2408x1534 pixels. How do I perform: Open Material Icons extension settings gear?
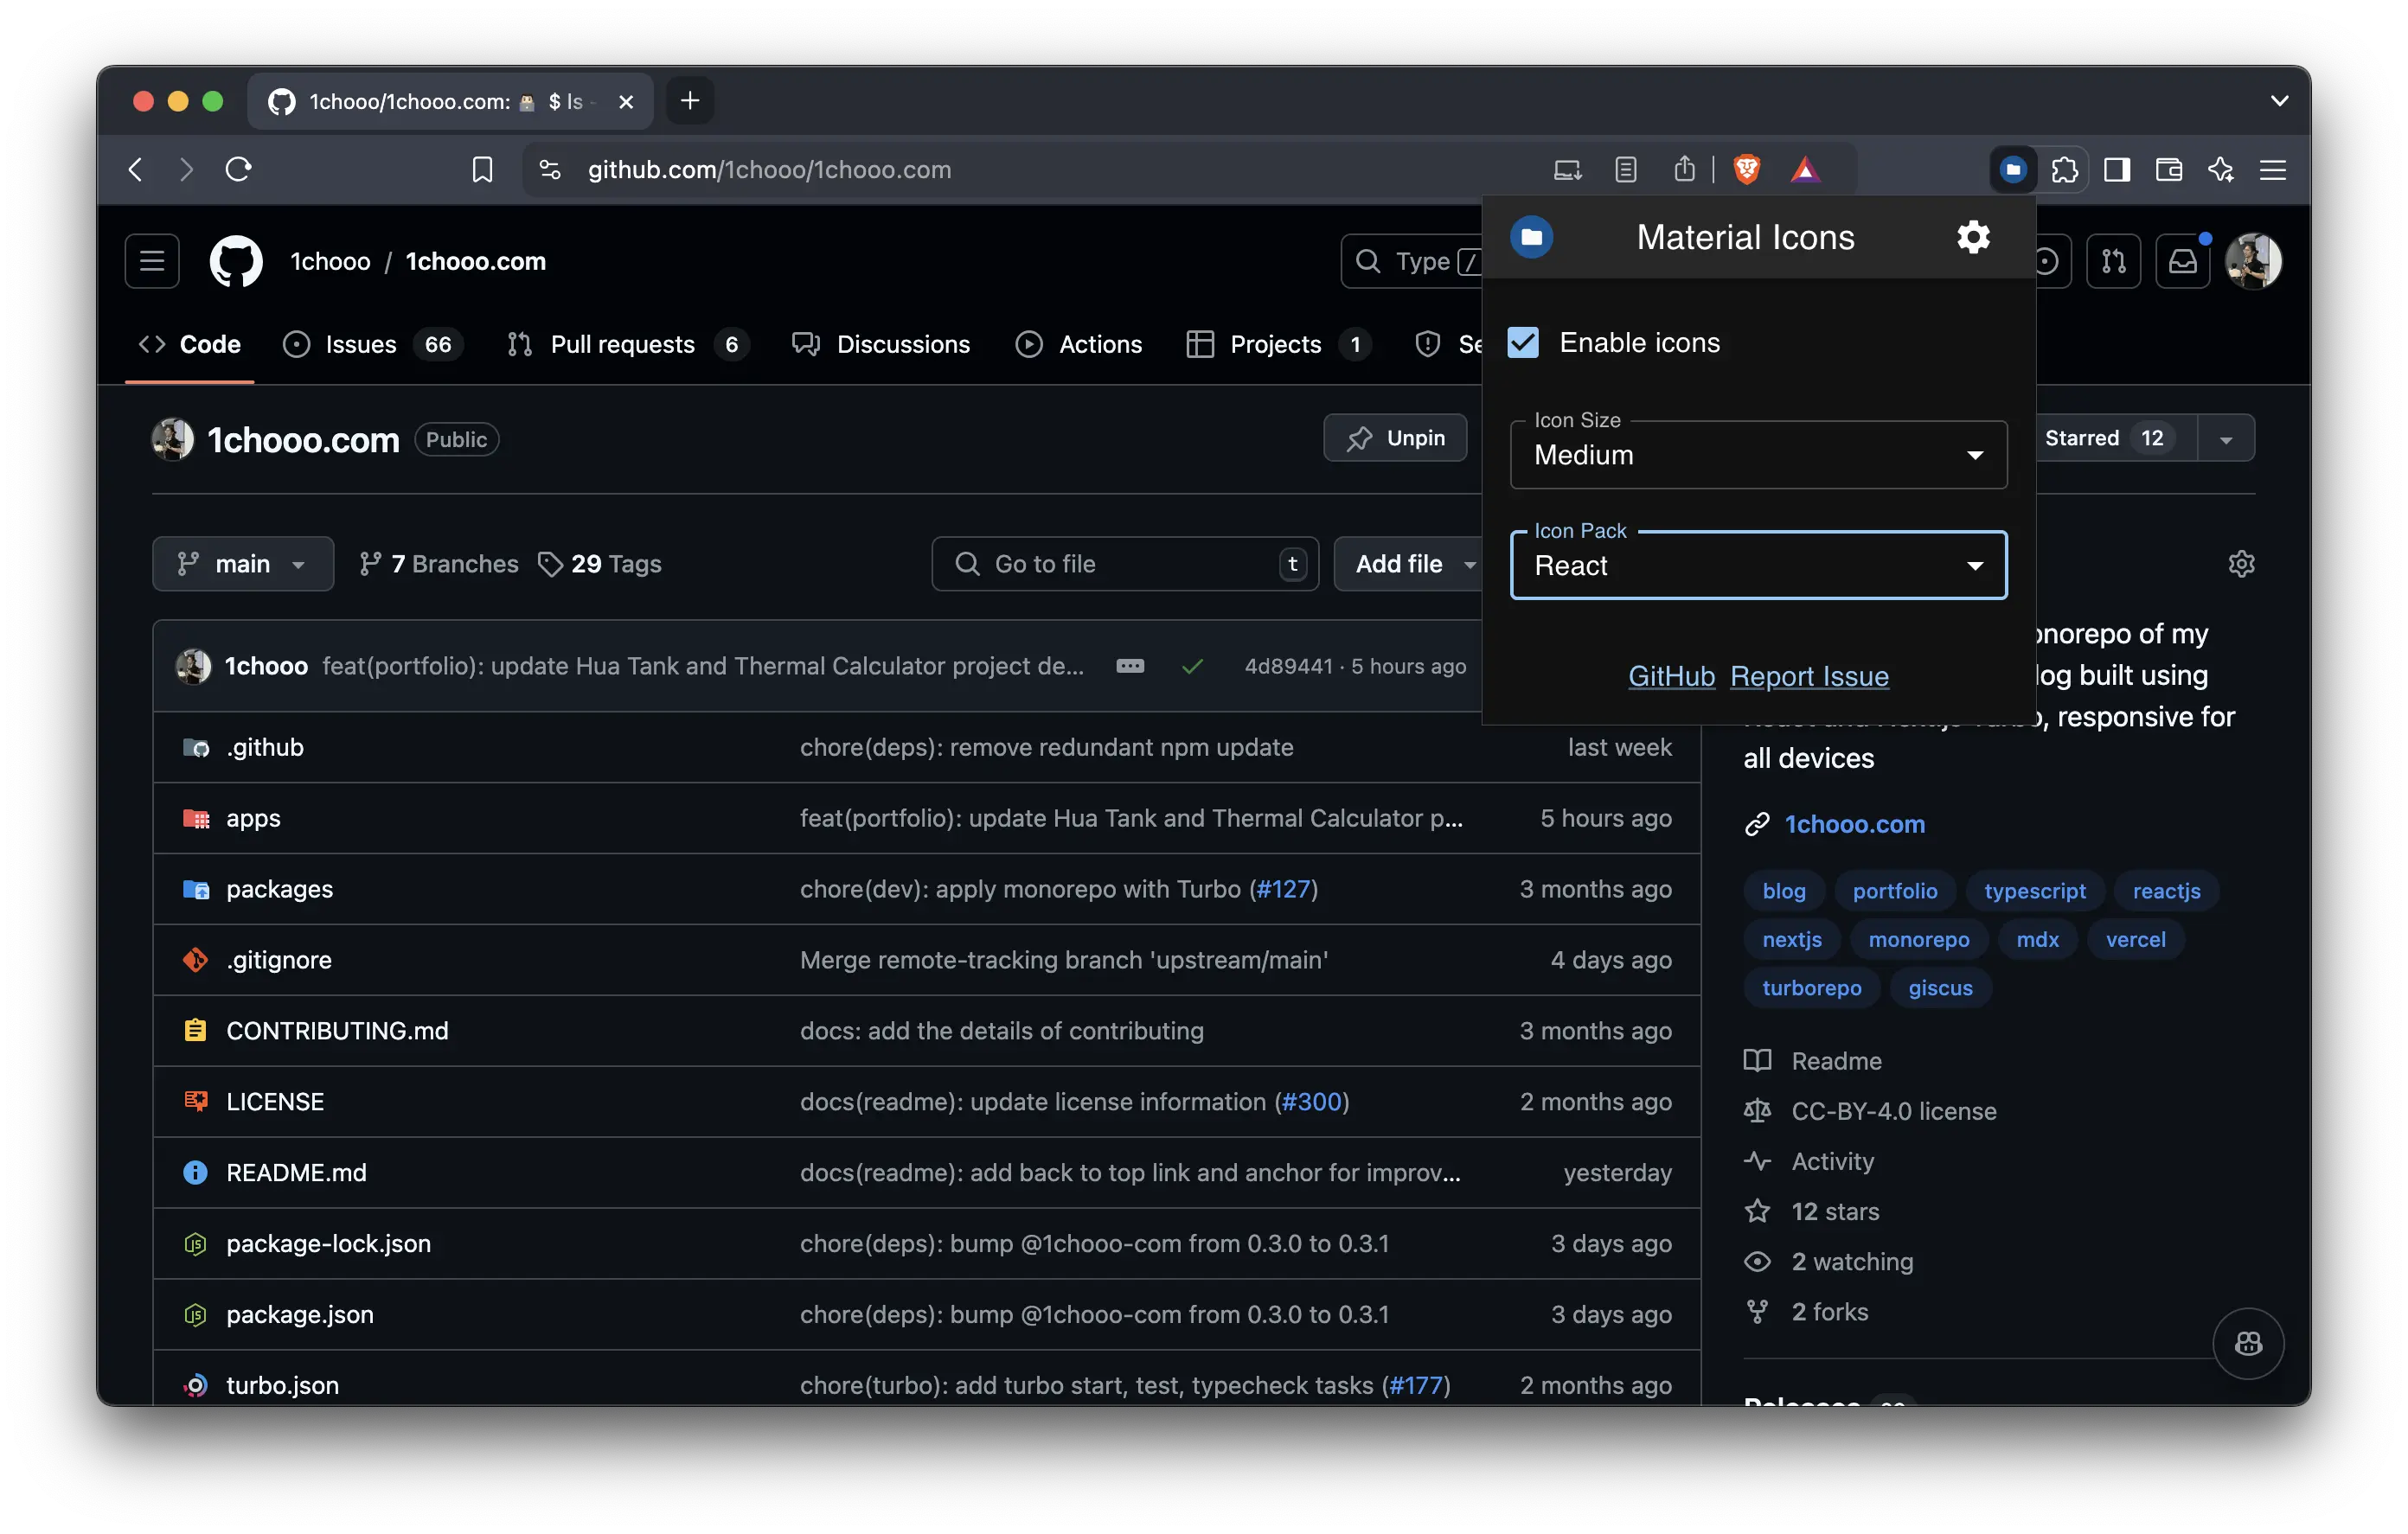[x=1973, y=238]
